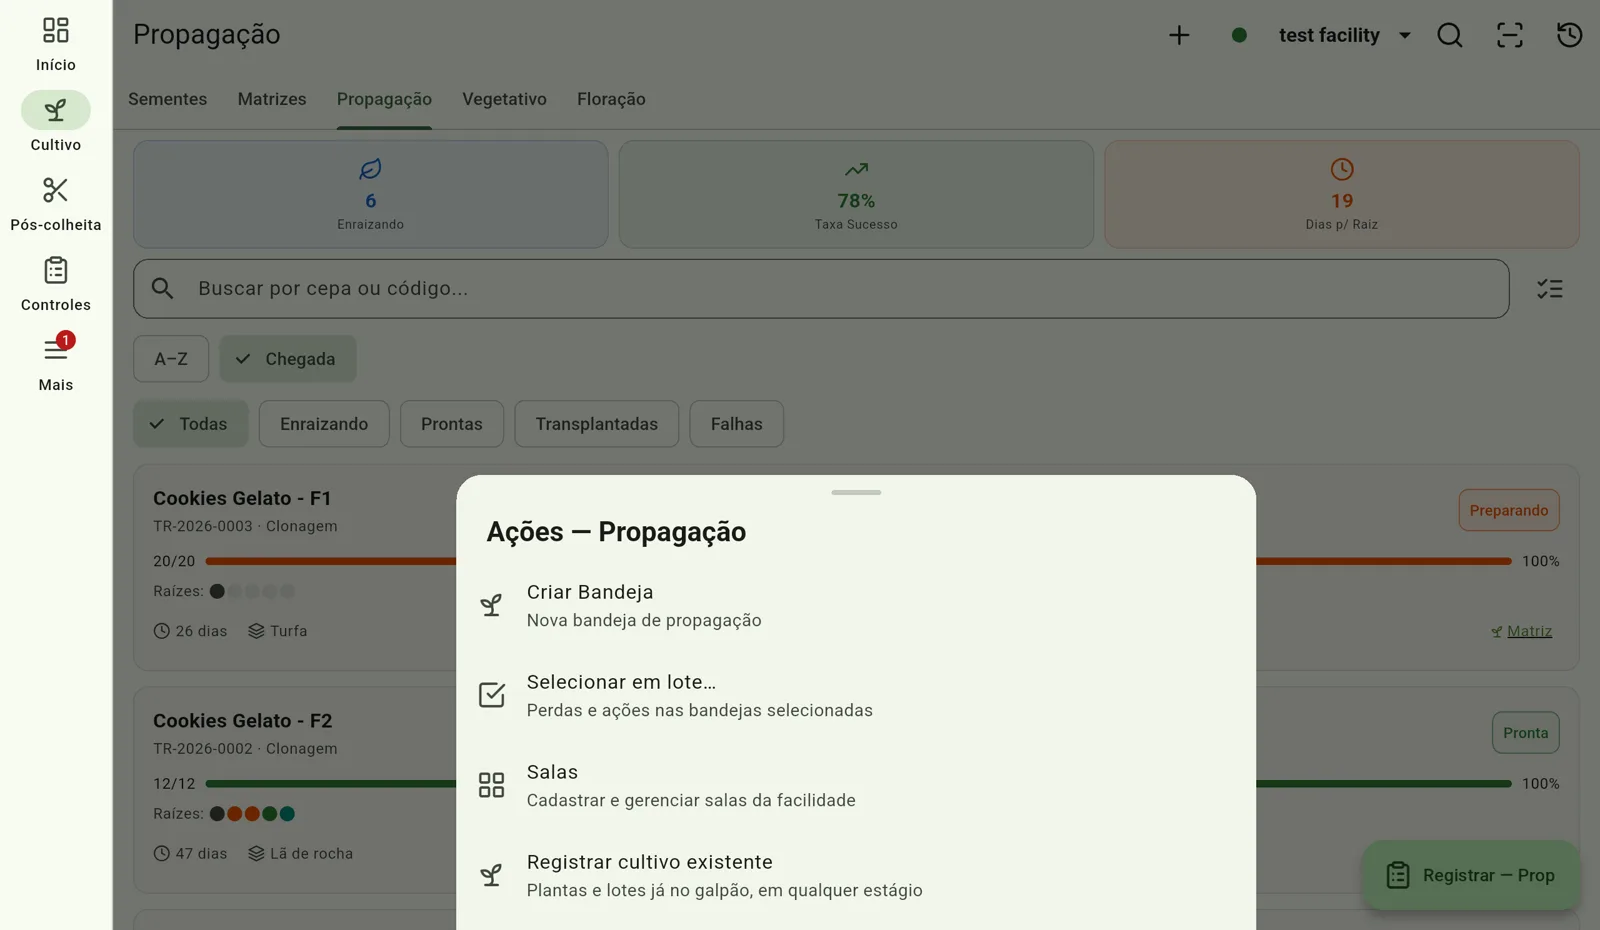The height and width of the screenshot is (930, 1600).
Task: Open the history clock icon
Action: pyautogui.click(x=1570, y=35)
